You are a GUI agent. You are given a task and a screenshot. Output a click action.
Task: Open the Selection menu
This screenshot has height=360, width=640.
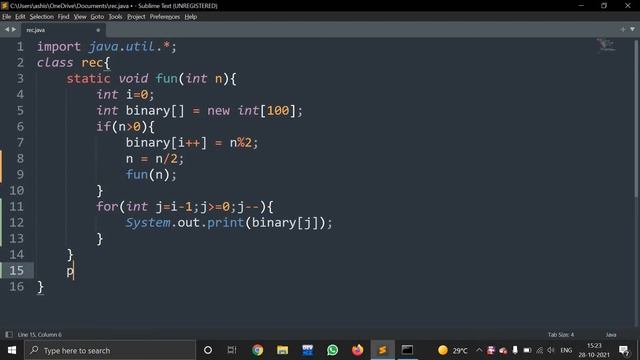[42, 17]
